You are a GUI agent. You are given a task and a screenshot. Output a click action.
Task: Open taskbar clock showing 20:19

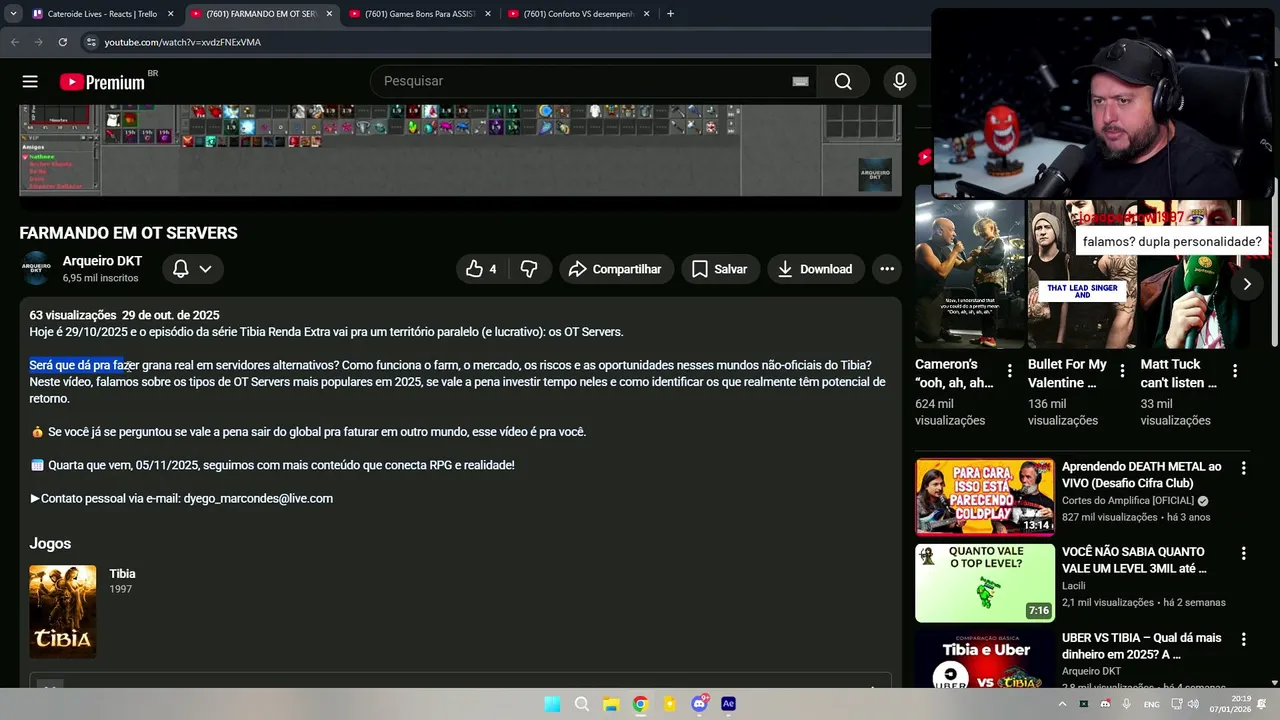point(1230,704)
